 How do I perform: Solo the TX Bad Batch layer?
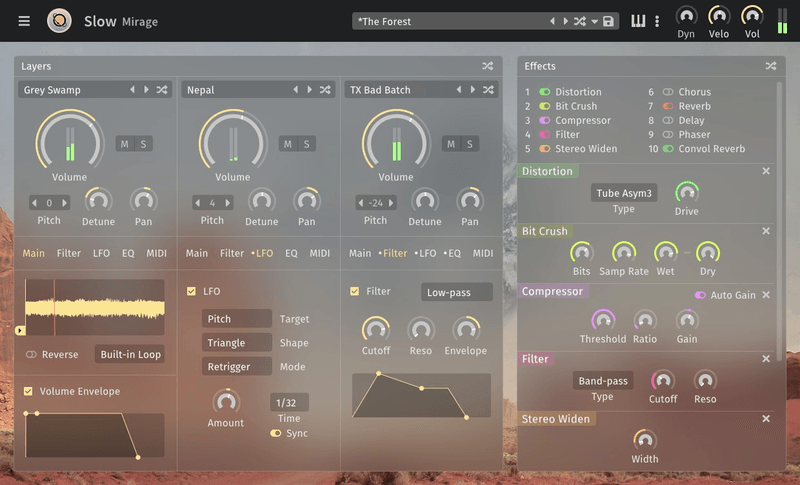tap(470, 144)
